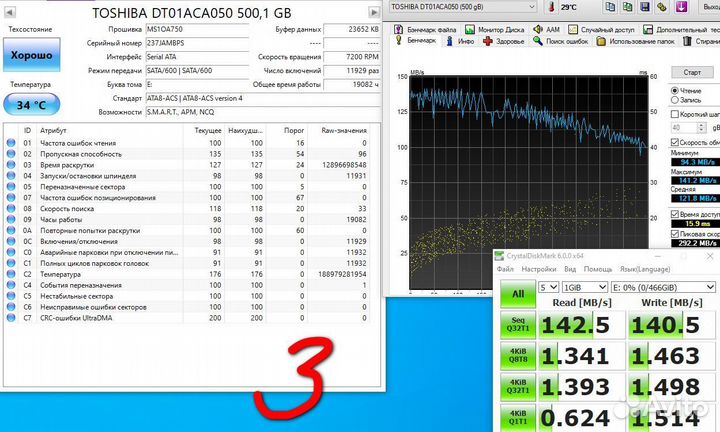
Task: Go to next disk with right arrow
Action: pyautogui.click(x=375, y=12)
